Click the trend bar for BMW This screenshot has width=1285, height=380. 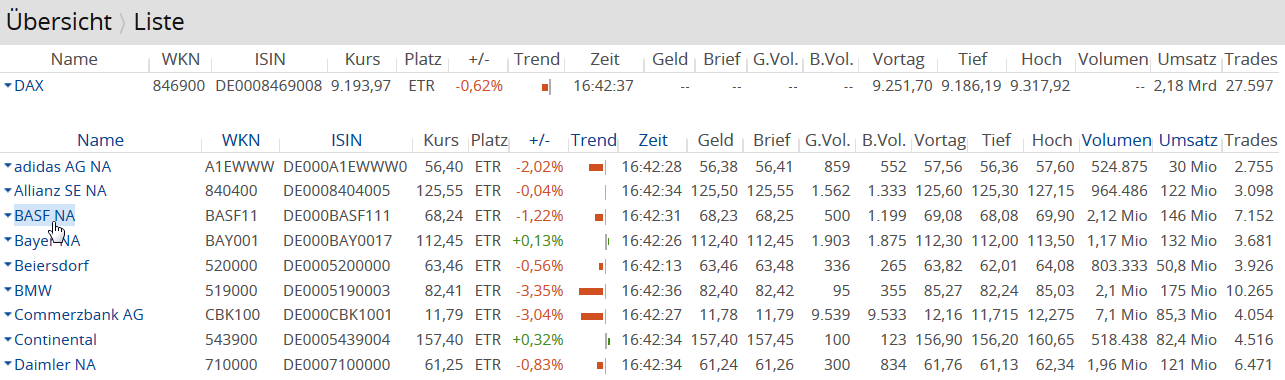pyautogui.click(x=592, y=291)
